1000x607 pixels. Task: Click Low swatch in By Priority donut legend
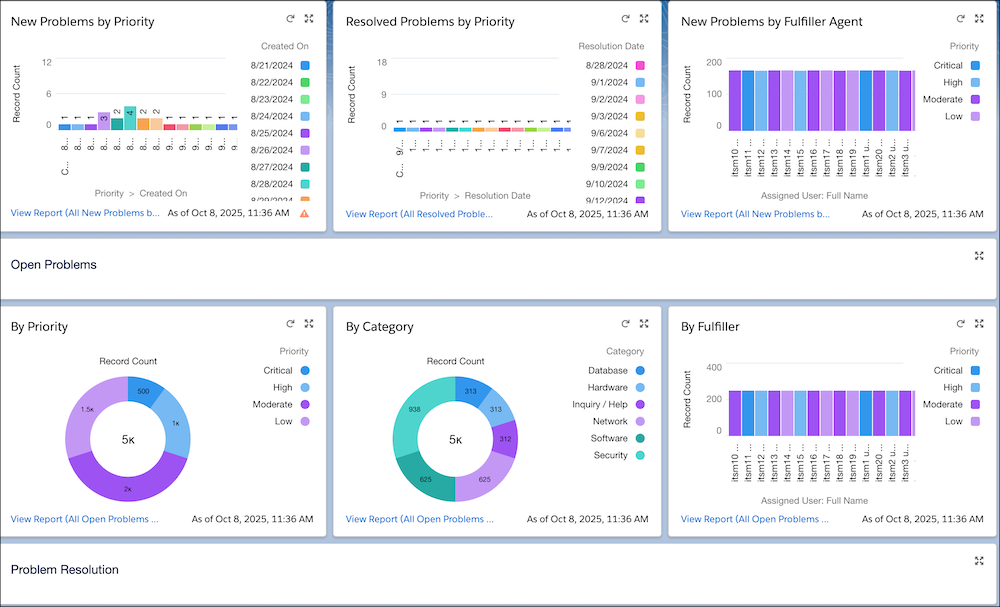pos(305,421)
